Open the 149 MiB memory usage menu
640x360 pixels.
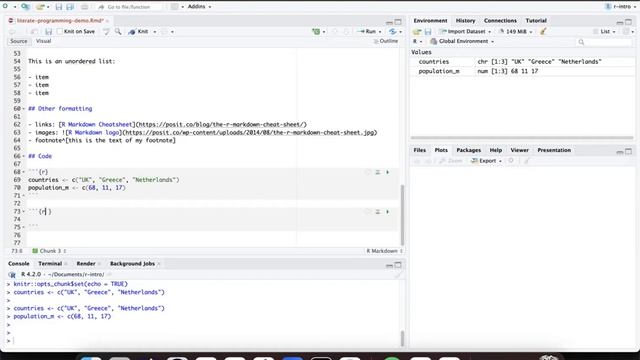pyautogui.click(x=515, y=31)
